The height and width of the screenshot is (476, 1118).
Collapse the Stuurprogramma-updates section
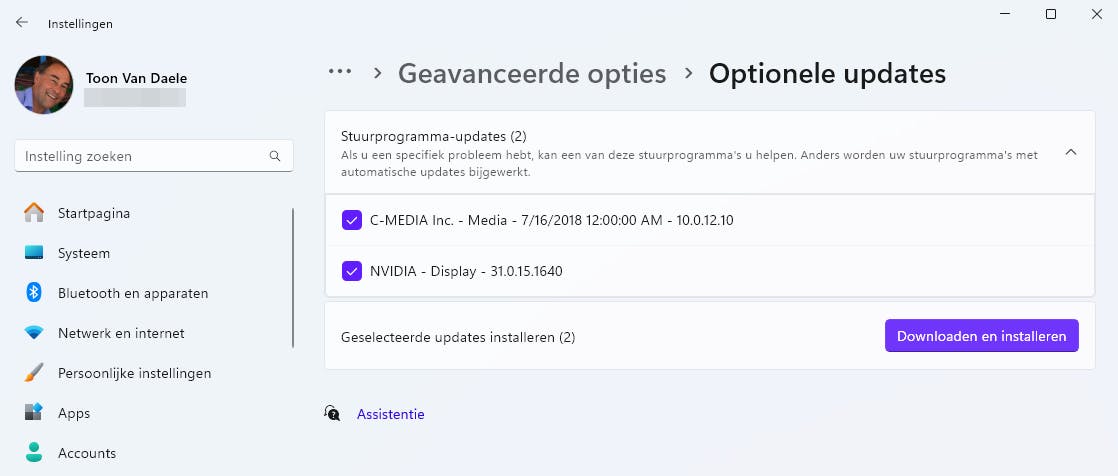1070,153
